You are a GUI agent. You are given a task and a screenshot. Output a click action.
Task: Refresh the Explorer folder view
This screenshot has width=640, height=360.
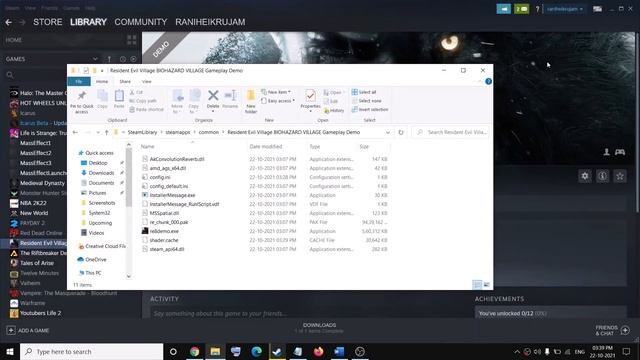coord(401,132)
